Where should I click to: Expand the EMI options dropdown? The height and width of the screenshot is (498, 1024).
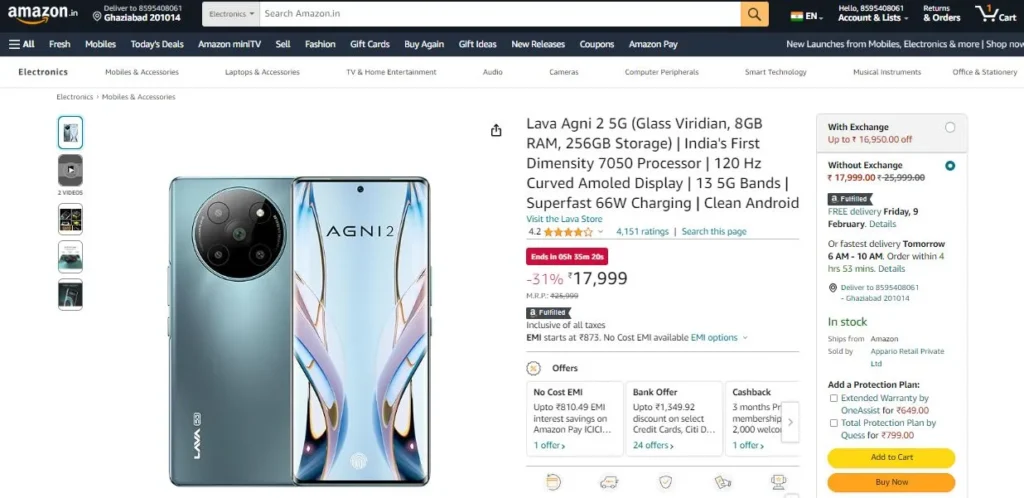coord(719,337)
